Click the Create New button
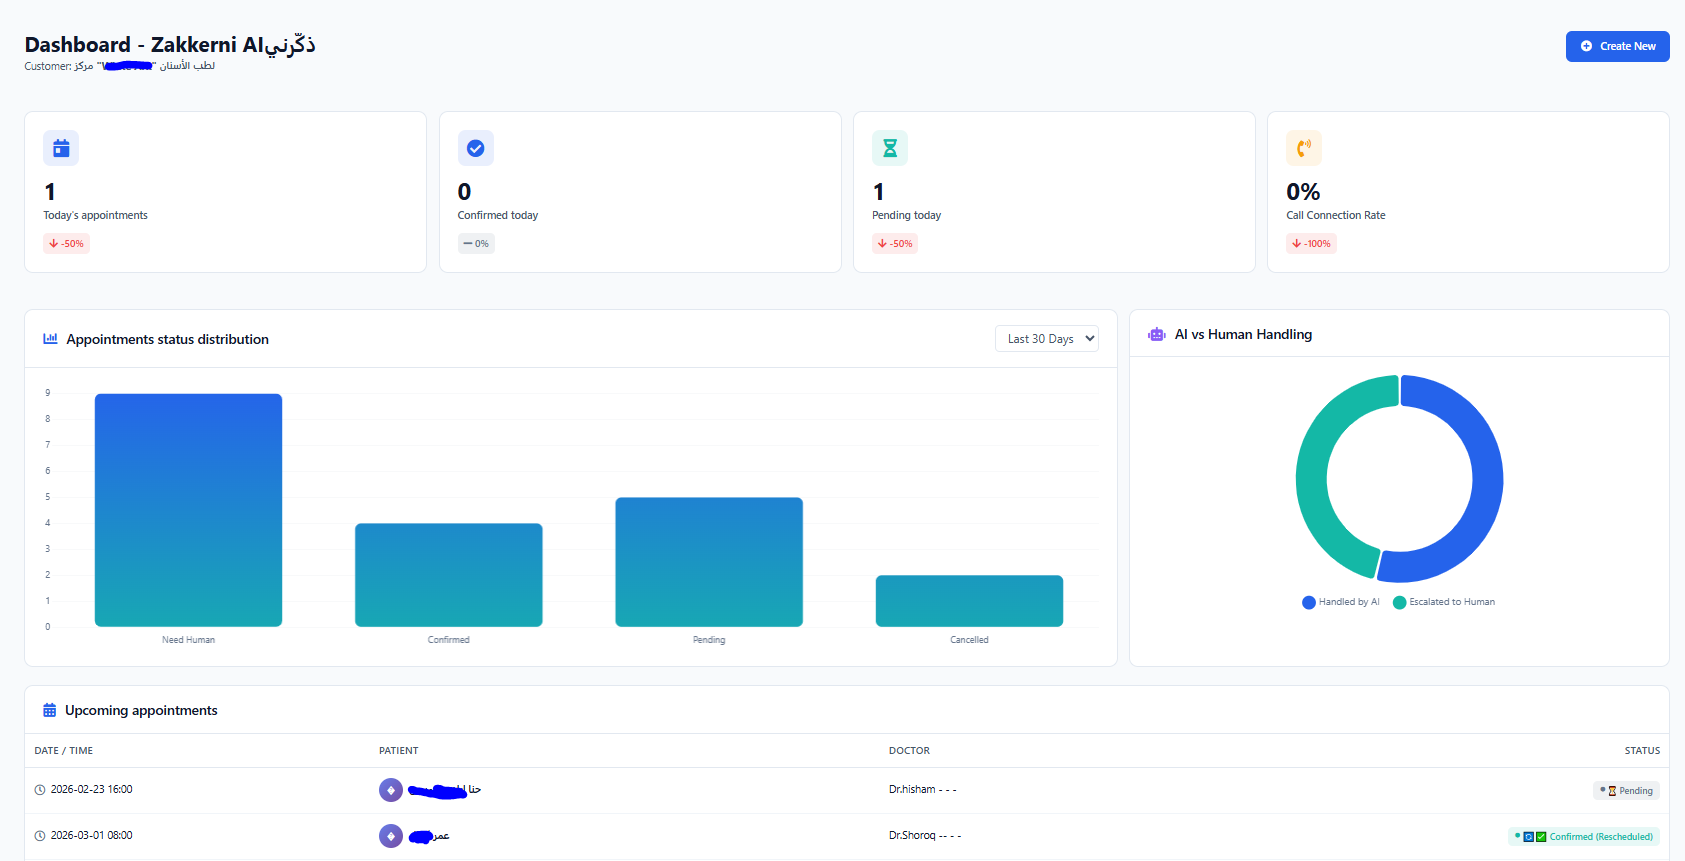Image resolution: width=1685 pixels, height=861 pixels. pyautogui.click(x=1617, y=46)
